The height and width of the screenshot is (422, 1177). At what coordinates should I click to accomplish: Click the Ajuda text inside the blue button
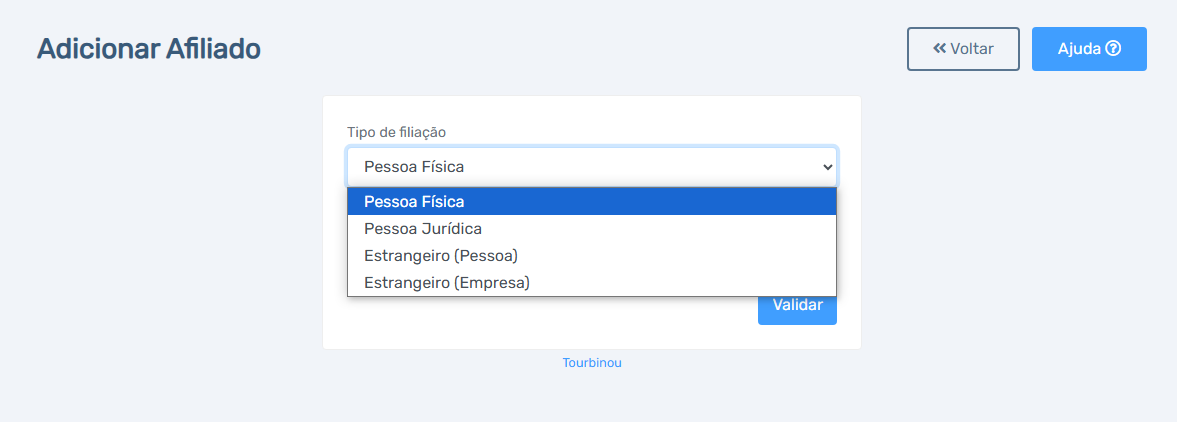1079,49
